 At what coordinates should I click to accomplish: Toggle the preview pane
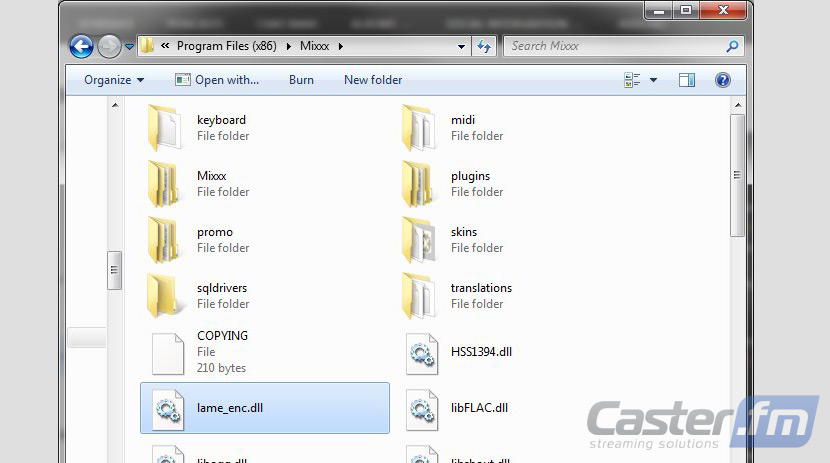click(687, 80)
